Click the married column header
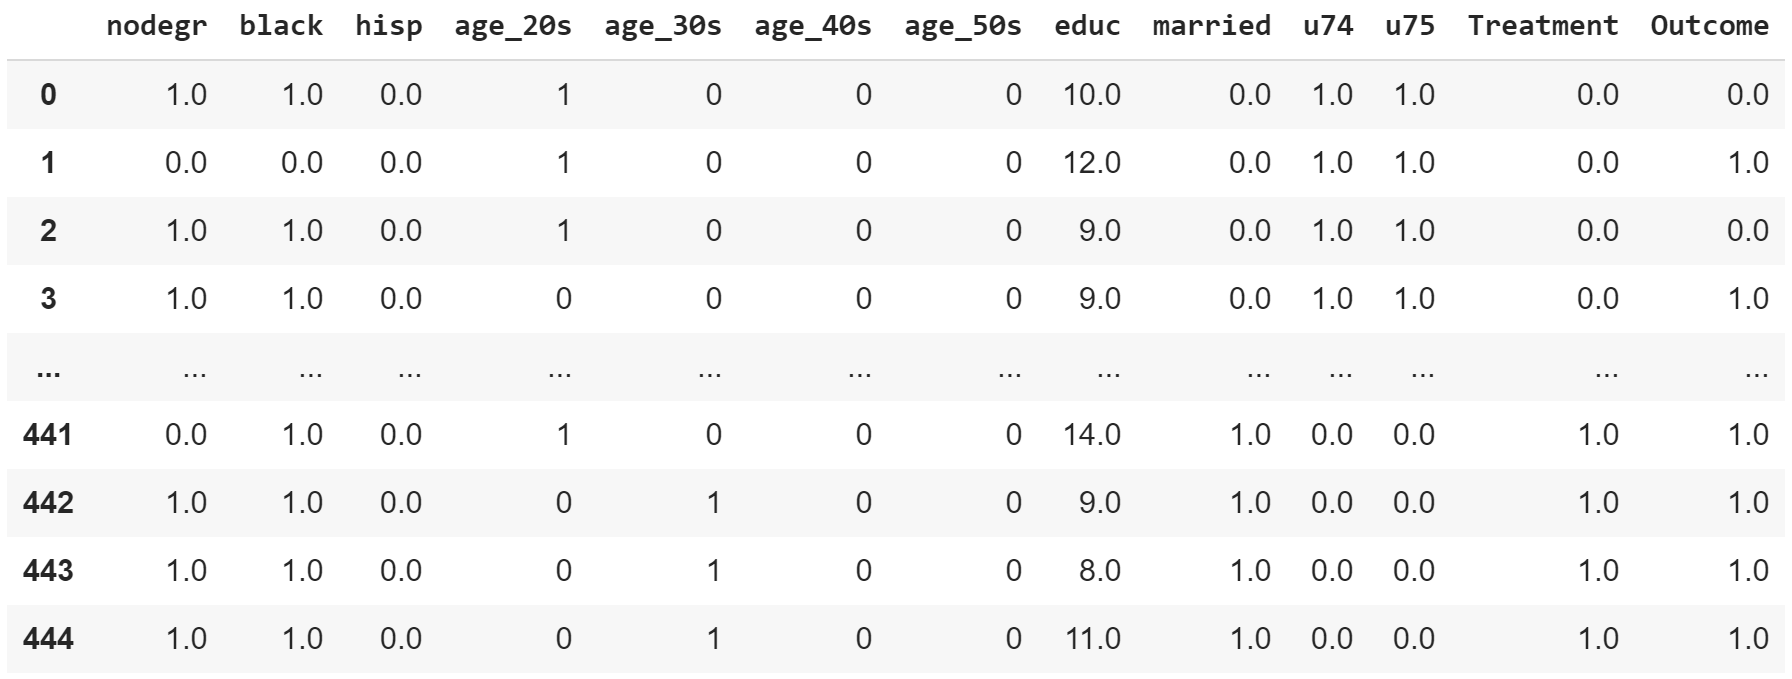 (x=1211, y=26)
